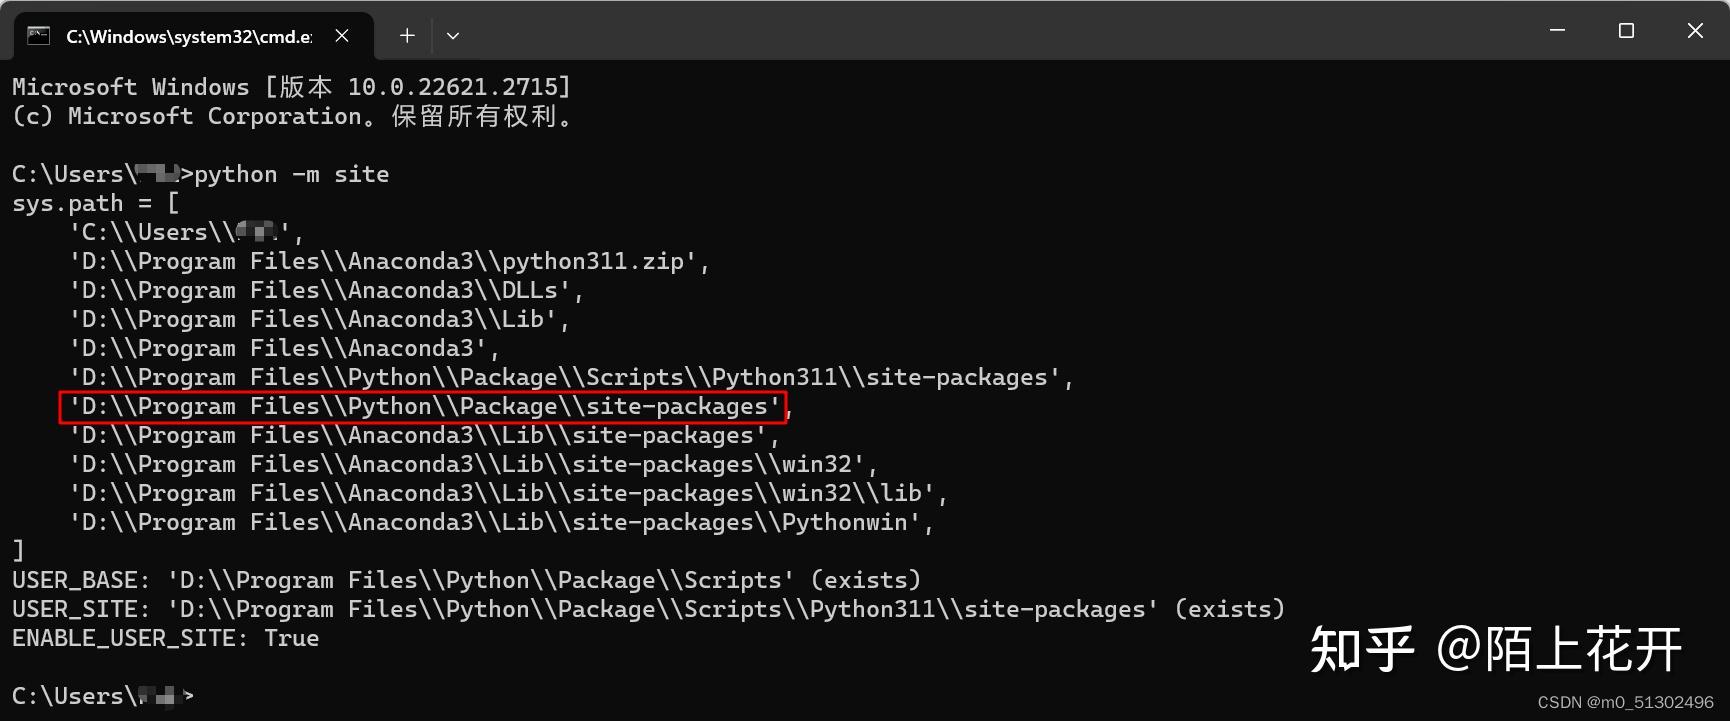The height and width of the screenshot is (721, 1730).
Task: Click the CSDN @m0_51302496 watermark
Action: tap(1625, 702)
